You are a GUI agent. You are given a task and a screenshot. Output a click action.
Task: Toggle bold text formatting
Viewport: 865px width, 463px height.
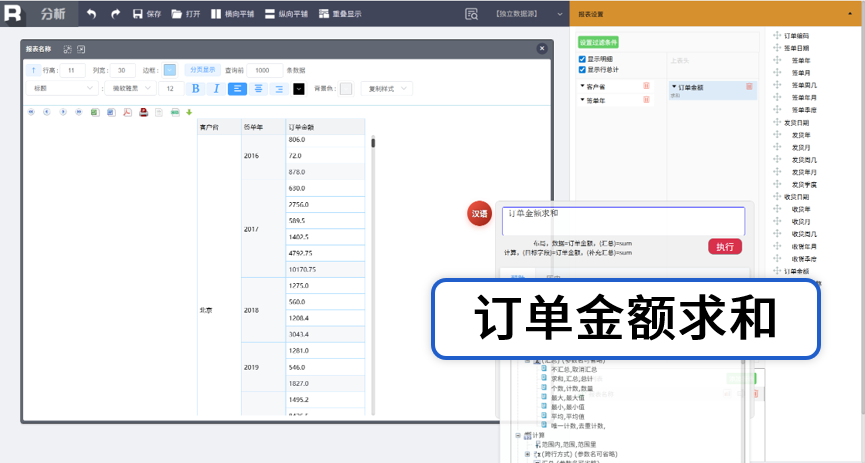tap(195, 89)
